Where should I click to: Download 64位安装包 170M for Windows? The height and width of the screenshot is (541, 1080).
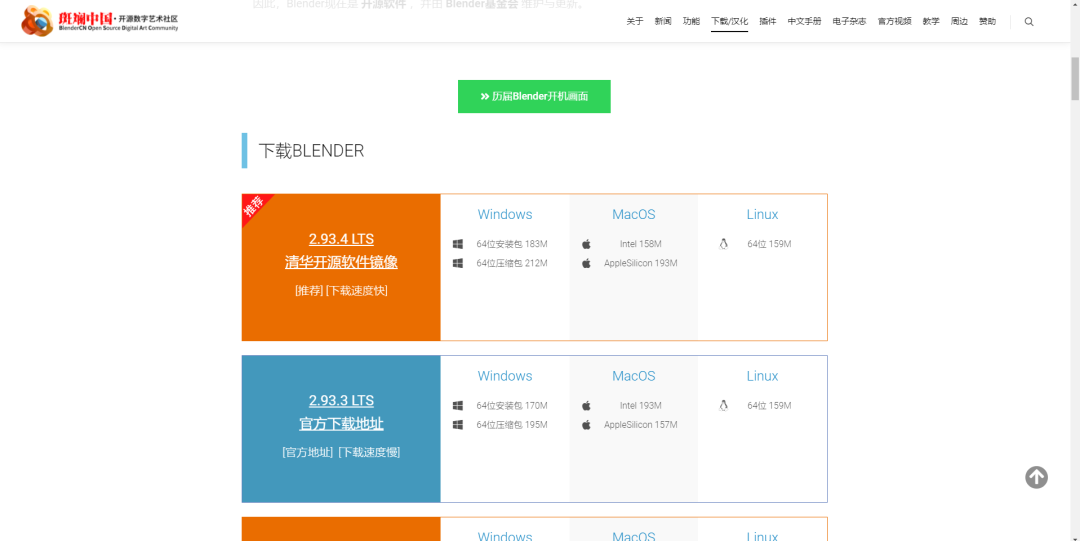click(512, 405)
